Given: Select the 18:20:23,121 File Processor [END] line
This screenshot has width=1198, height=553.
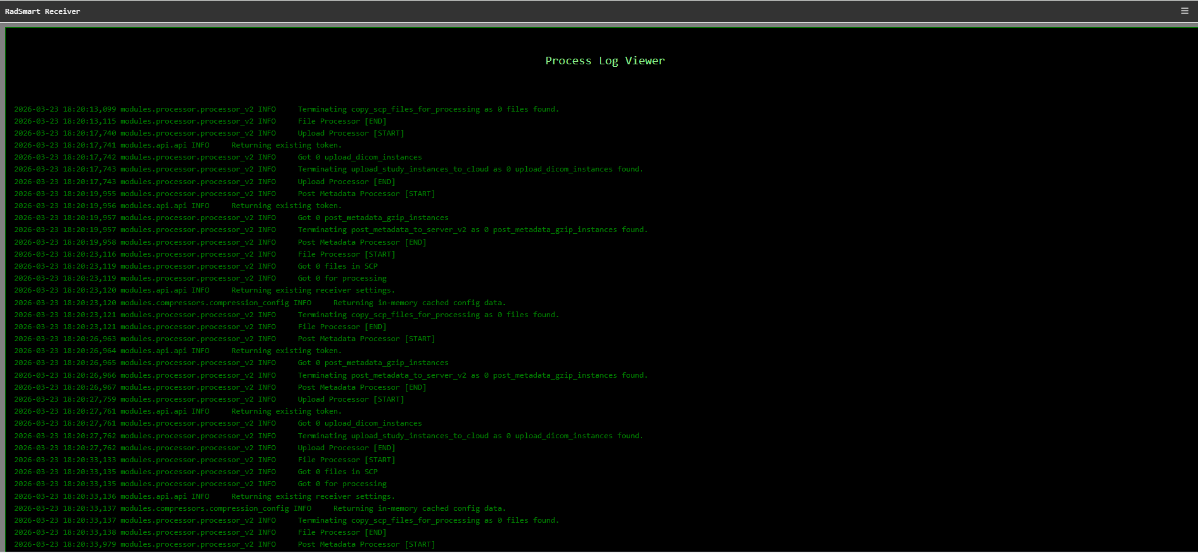Looking at the screenshot, I should 200,326.
